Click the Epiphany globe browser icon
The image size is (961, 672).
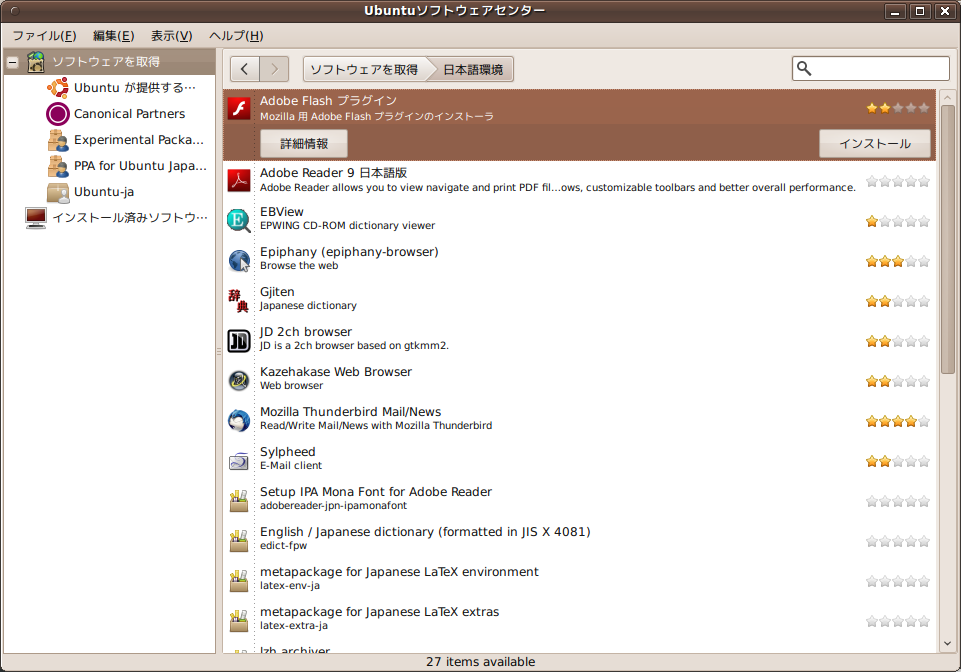239,261
